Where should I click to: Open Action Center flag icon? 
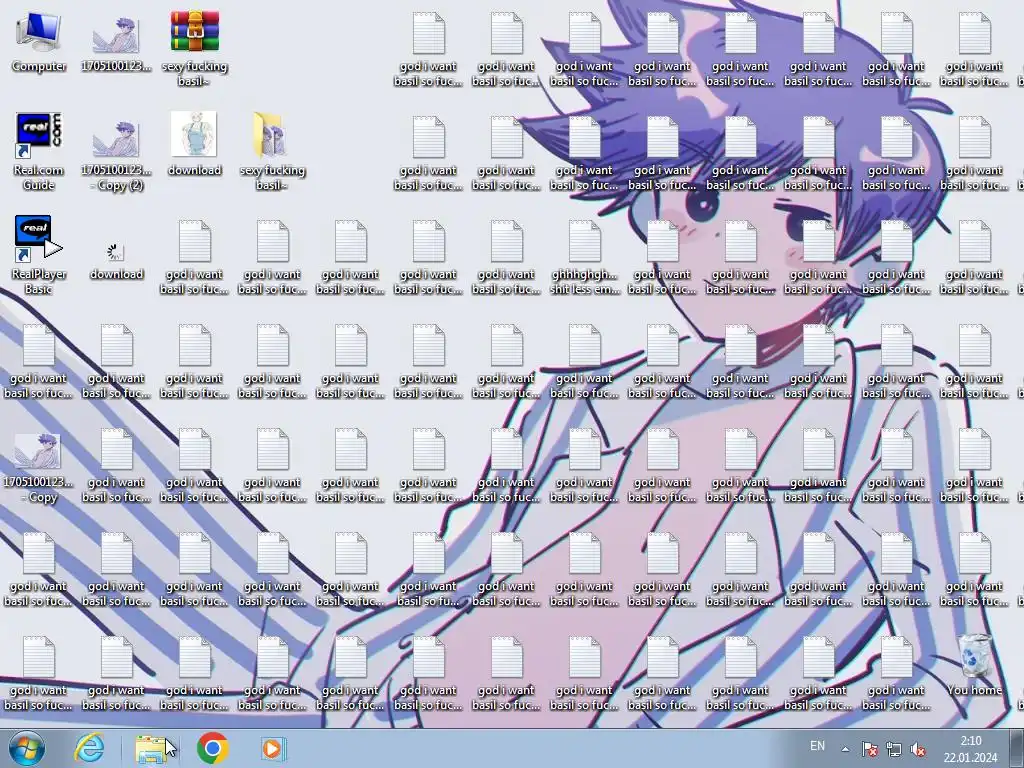pyautogui.click(x=870, y=749)
